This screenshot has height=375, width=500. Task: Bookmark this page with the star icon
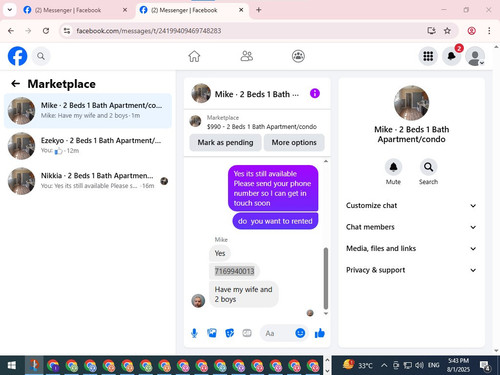[447, 31]
